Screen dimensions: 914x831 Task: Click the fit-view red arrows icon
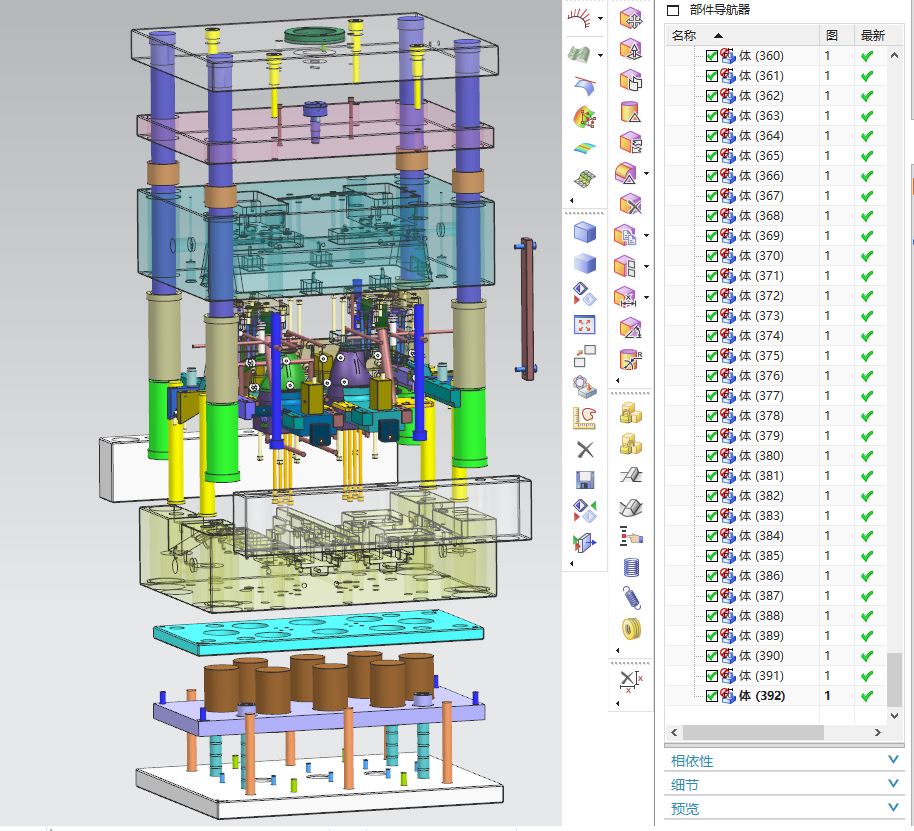click(585, 325)
